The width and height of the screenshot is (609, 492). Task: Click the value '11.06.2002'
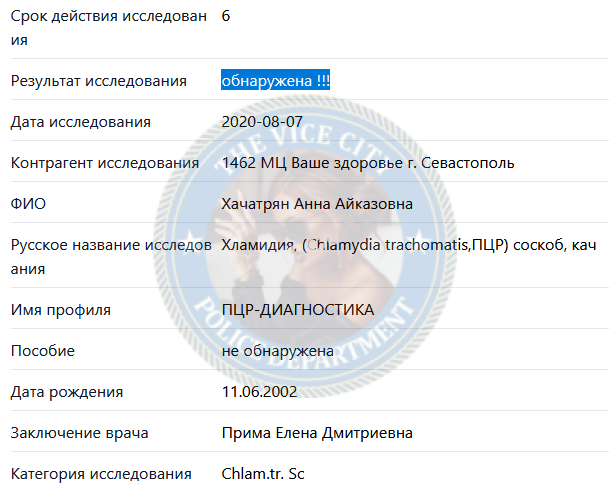coord(259,391)
